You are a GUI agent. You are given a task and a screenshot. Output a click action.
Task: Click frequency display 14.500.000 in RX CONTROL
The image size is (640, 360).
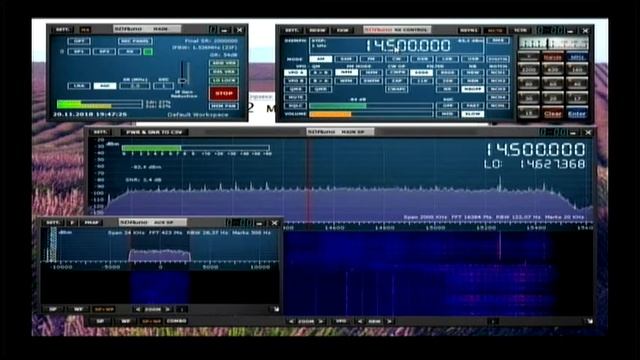pos(407,46)
